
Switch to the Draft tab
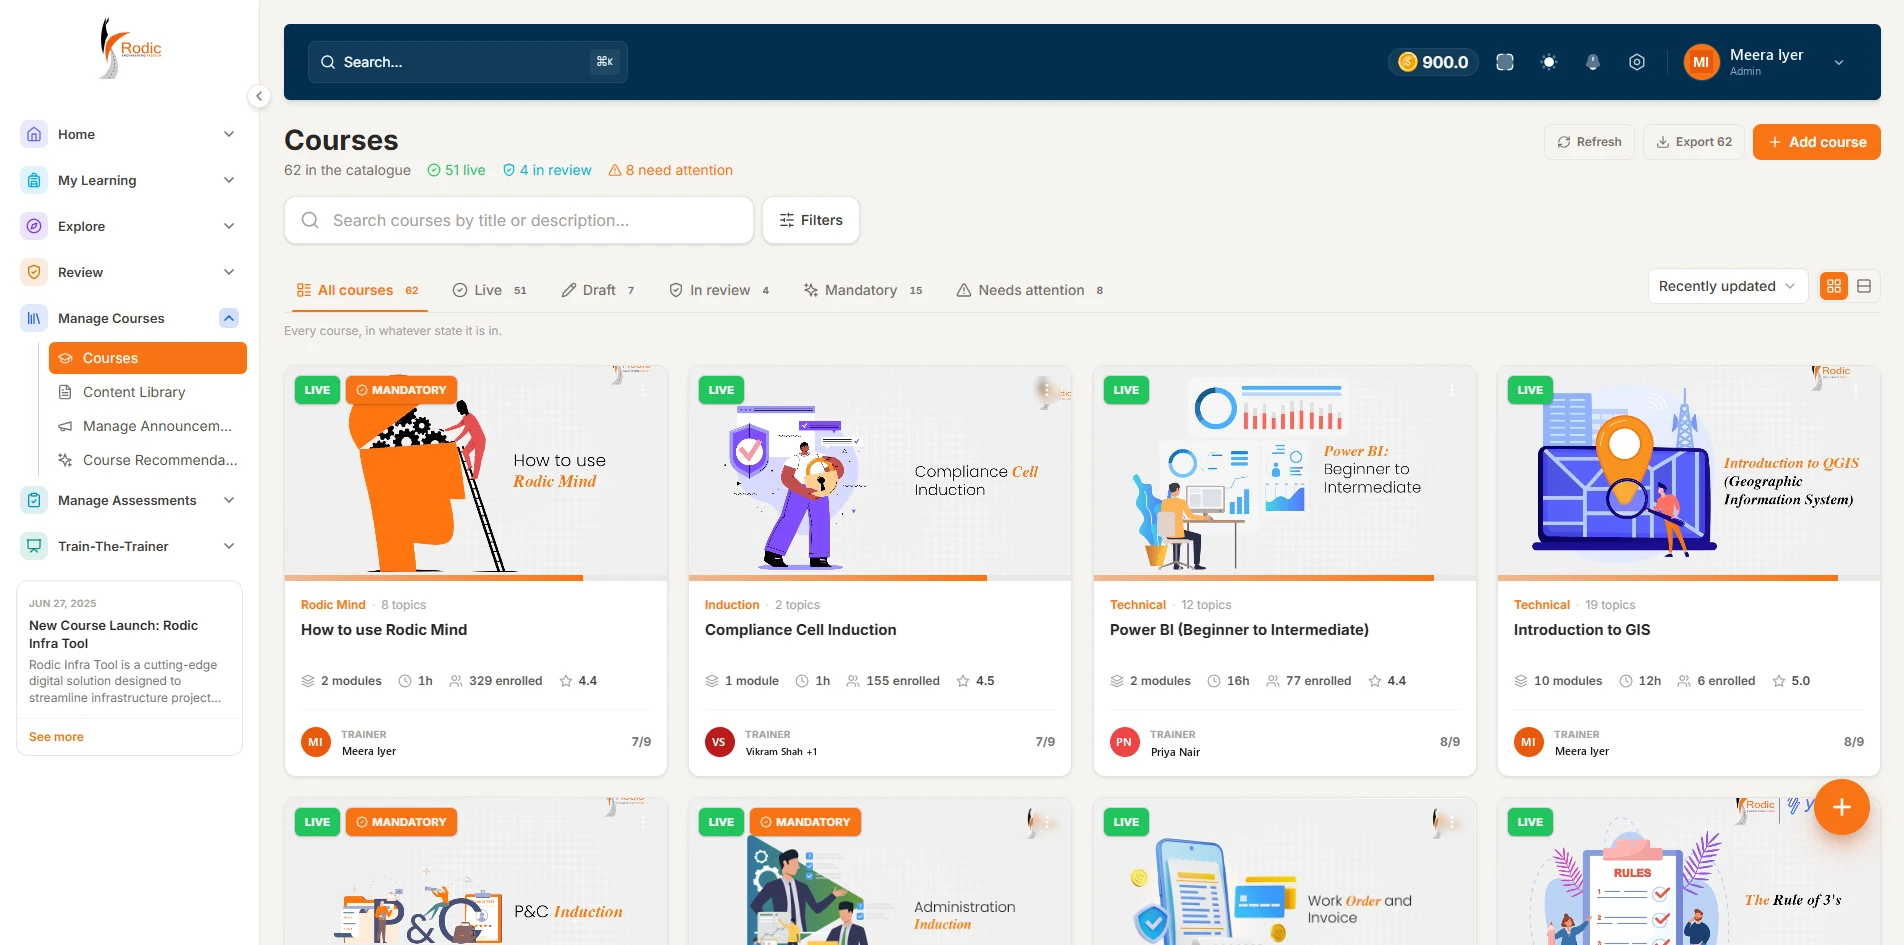(x=598, y=290)
